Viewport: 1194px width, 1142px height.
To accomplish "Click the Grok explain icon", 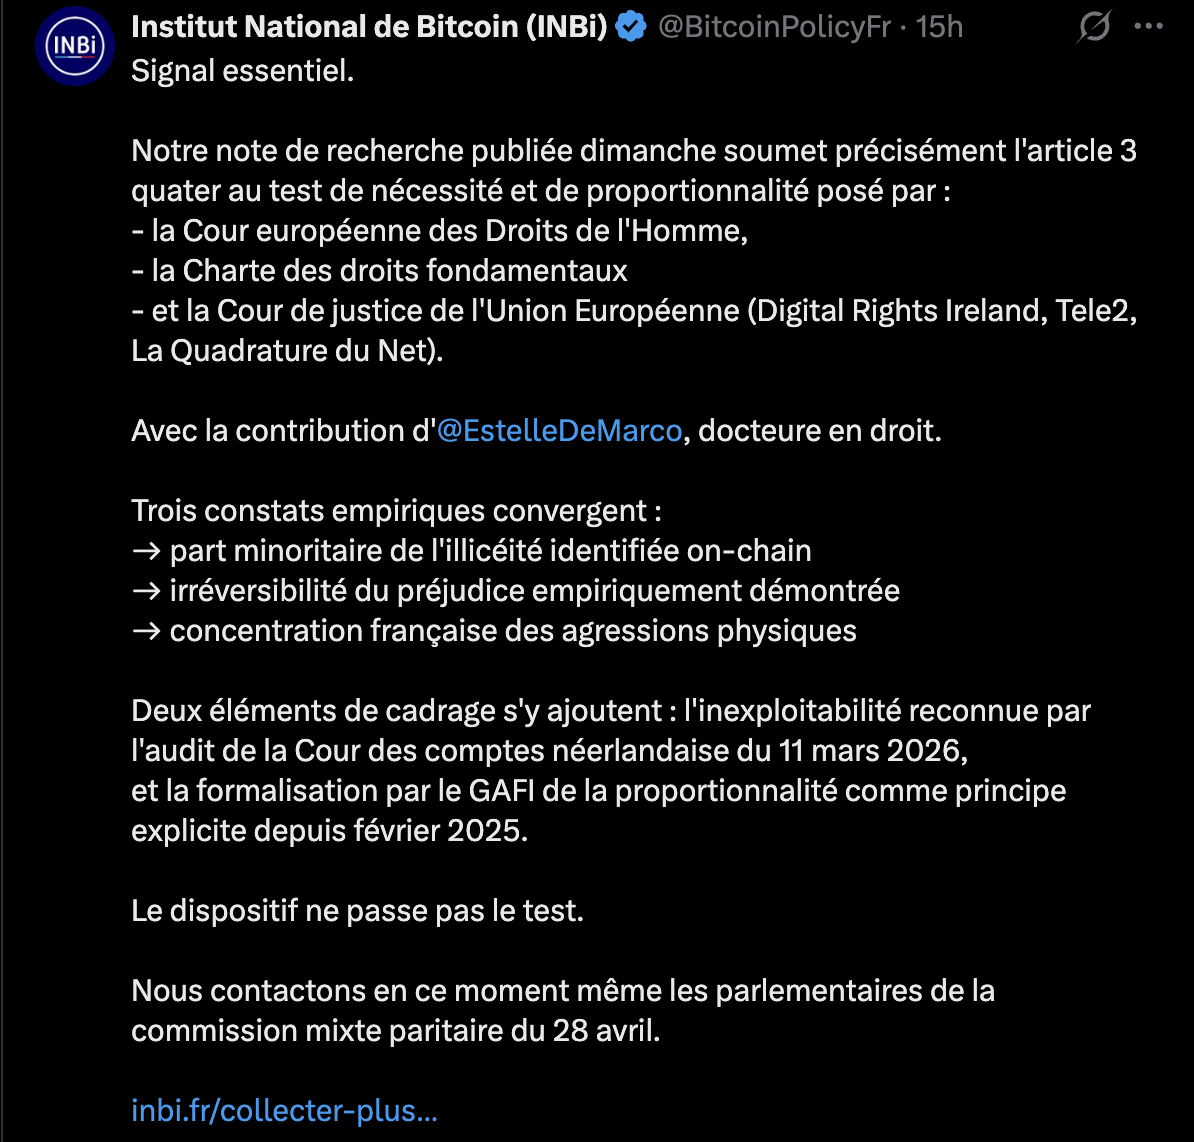I will click(1094, 28).
